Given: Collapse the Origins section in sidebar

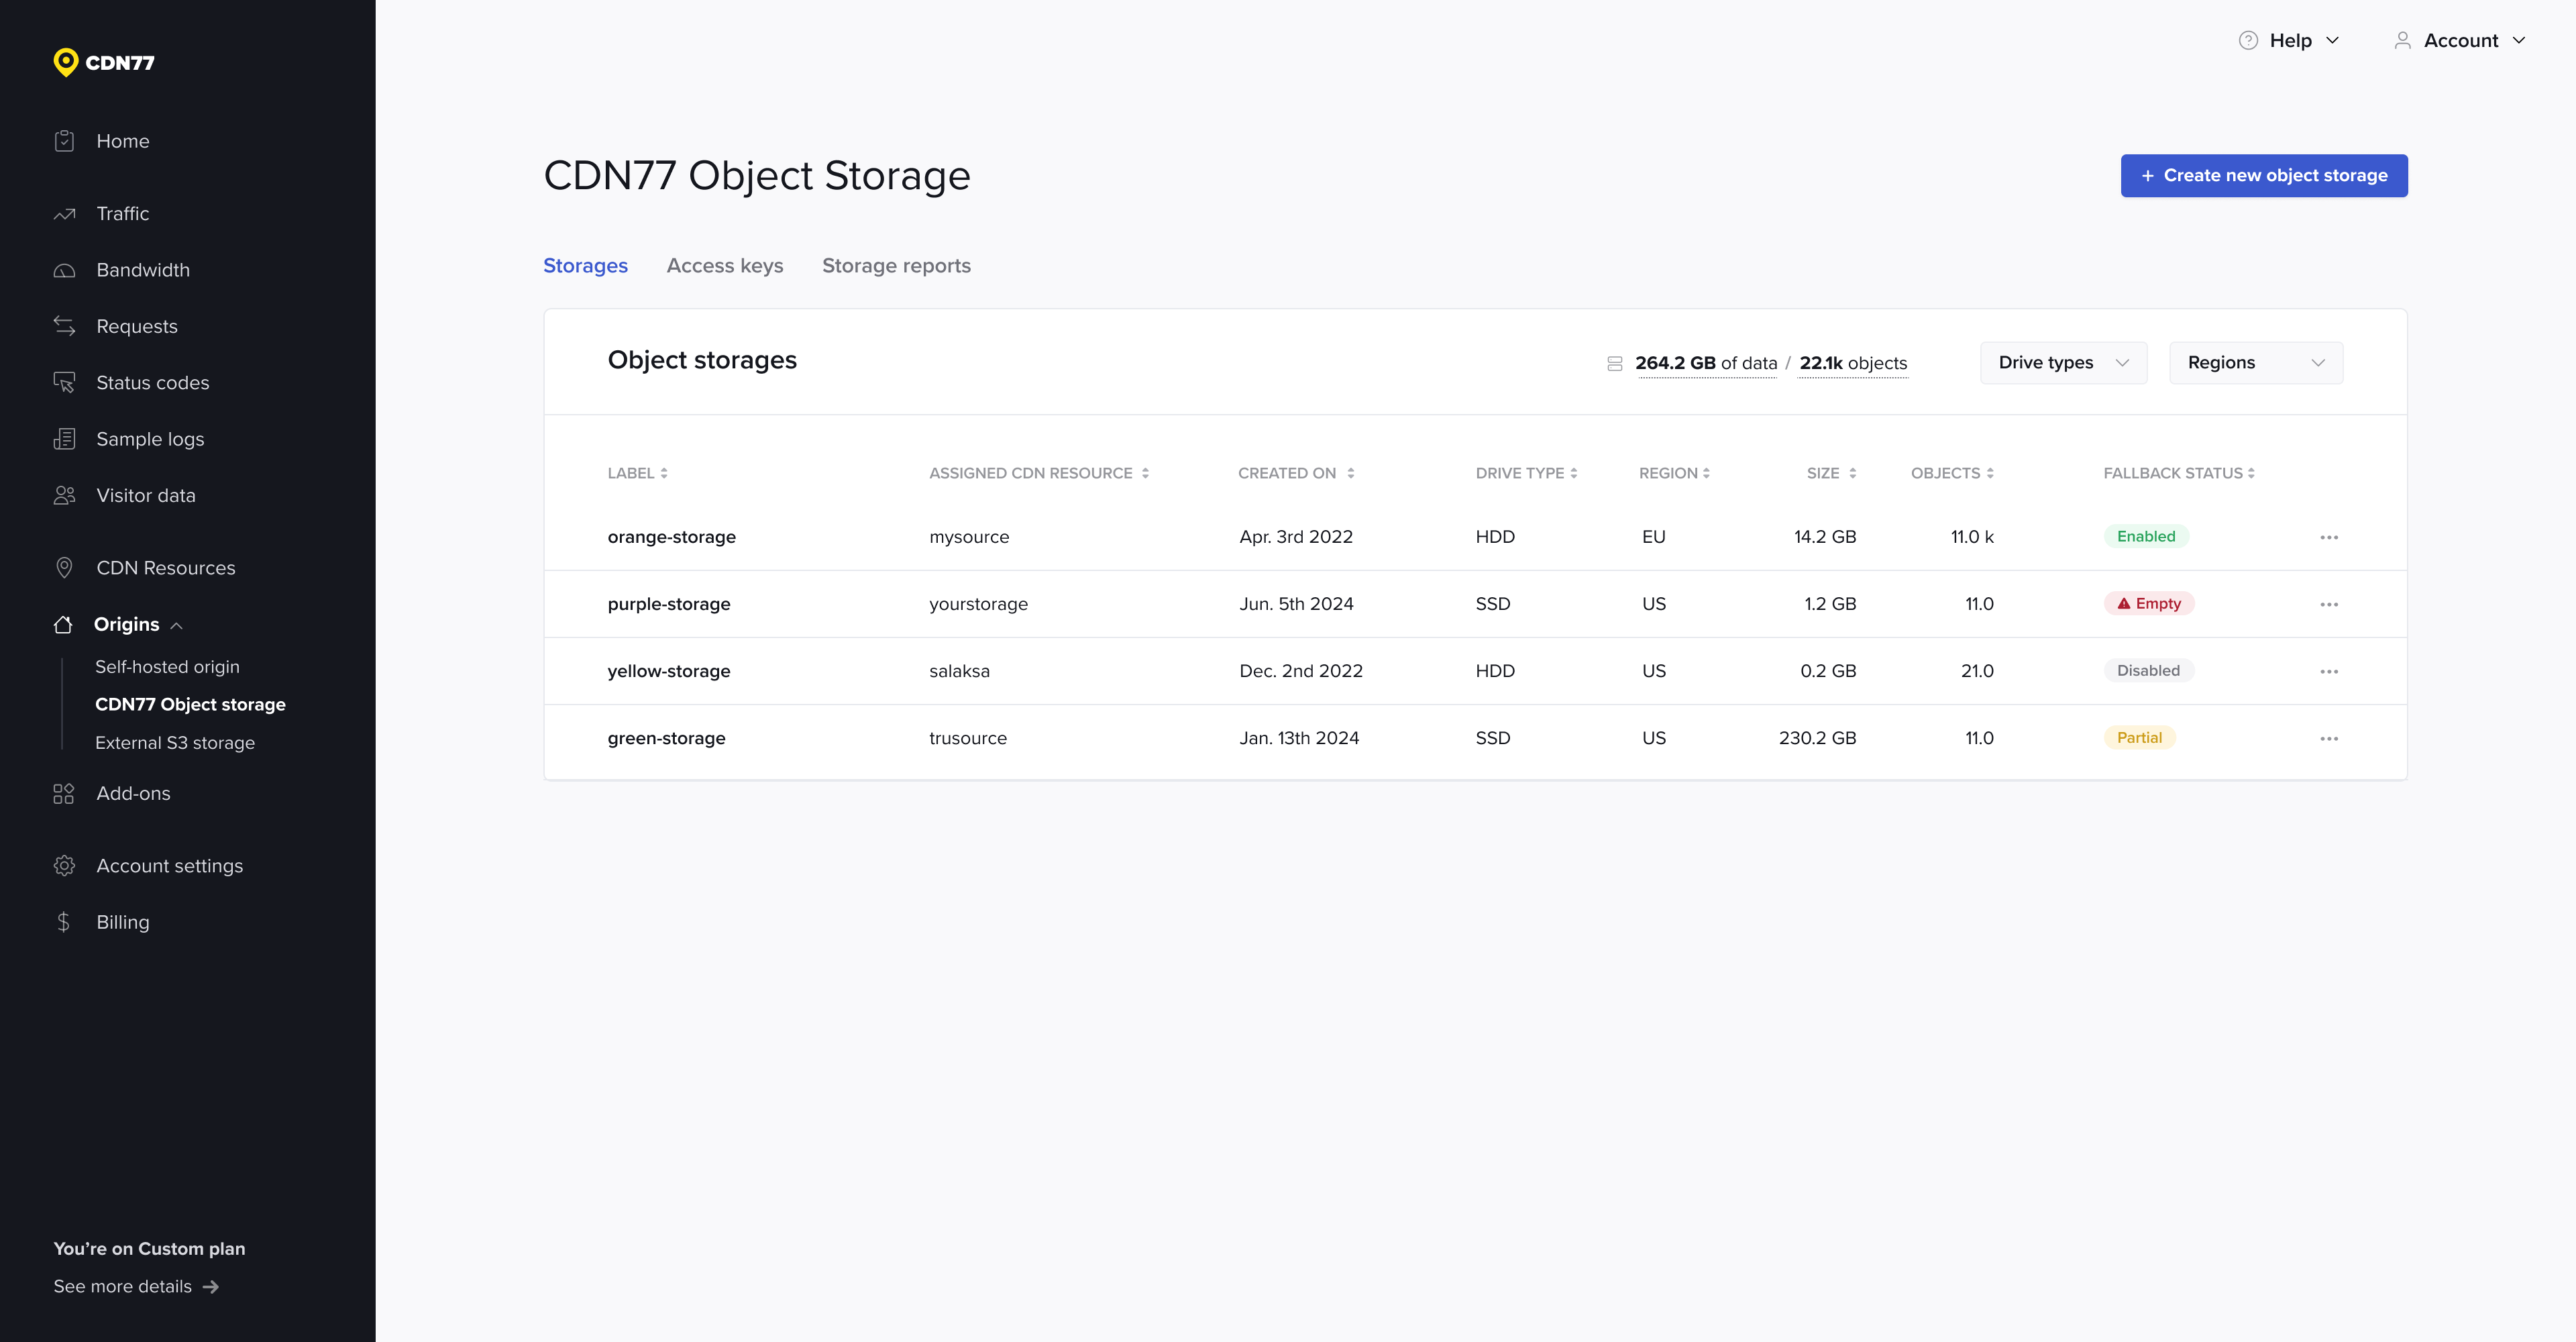Looking at the screenshot, I should (x=178, y=624).
